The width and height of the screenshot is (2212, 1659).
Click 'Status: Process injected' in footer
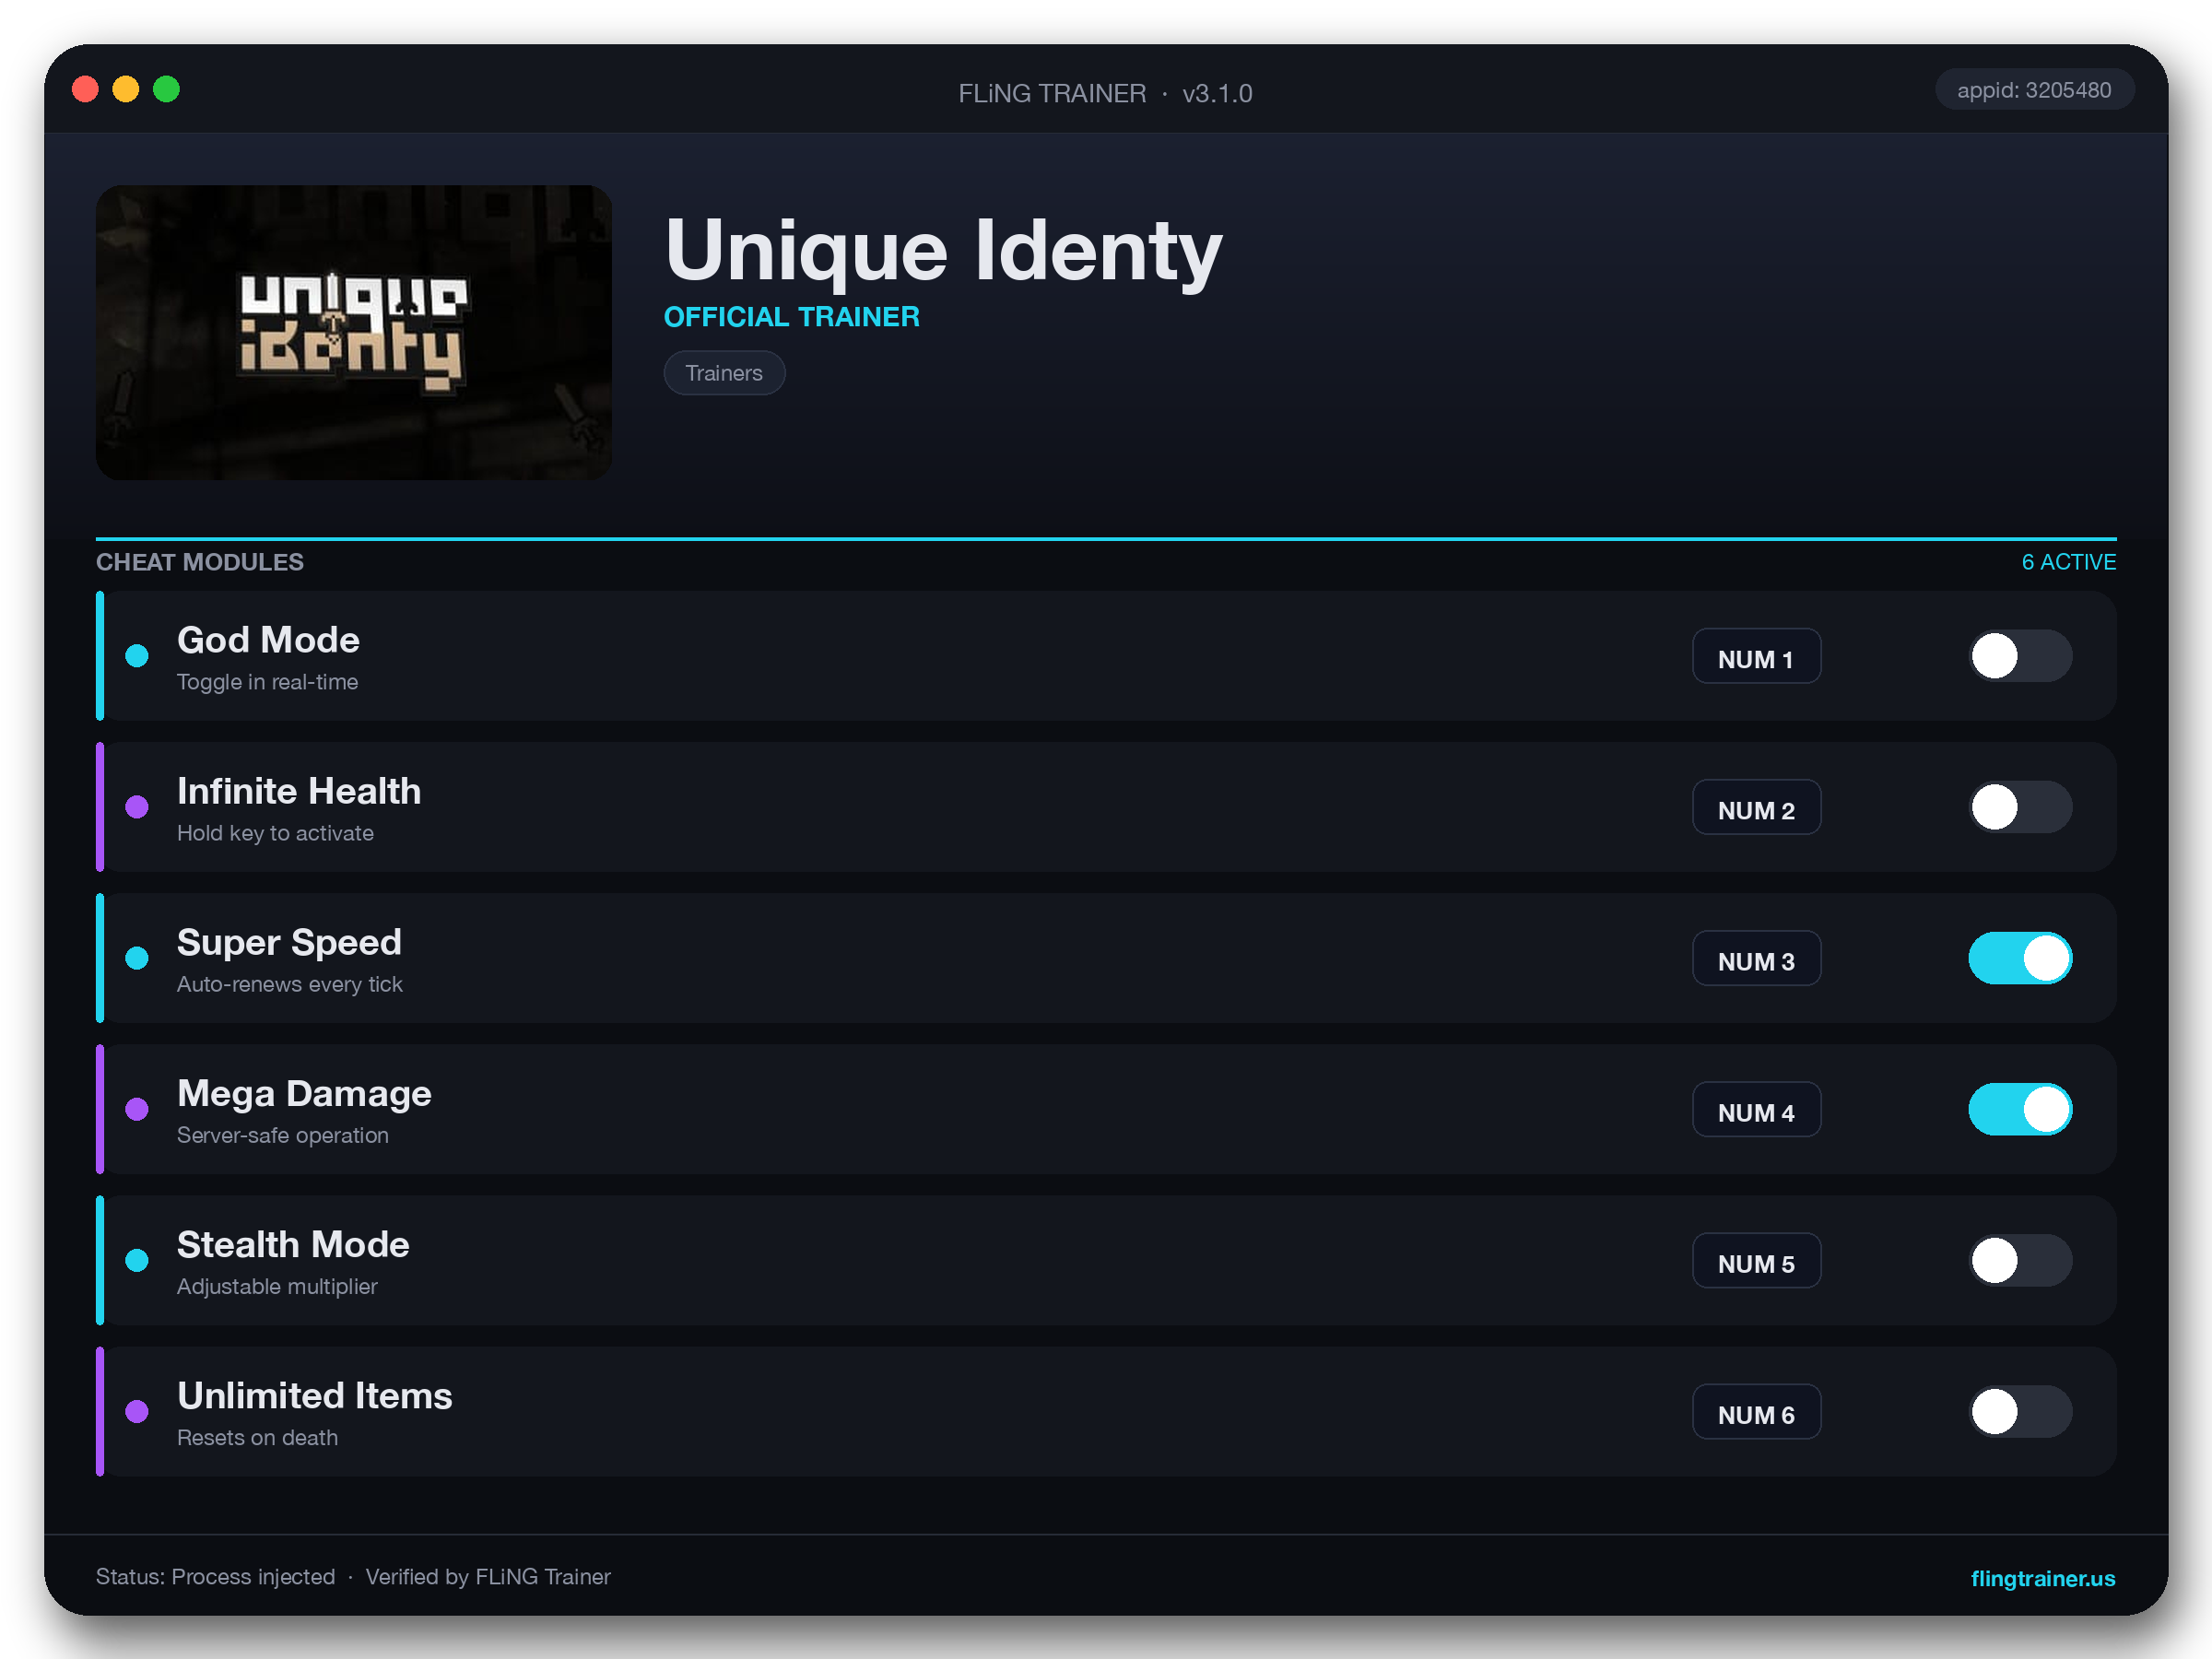(215, 1577)
